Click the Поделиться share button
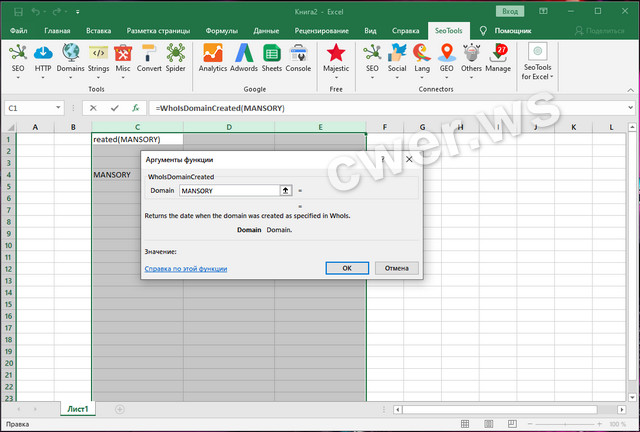 pos(600,31)
